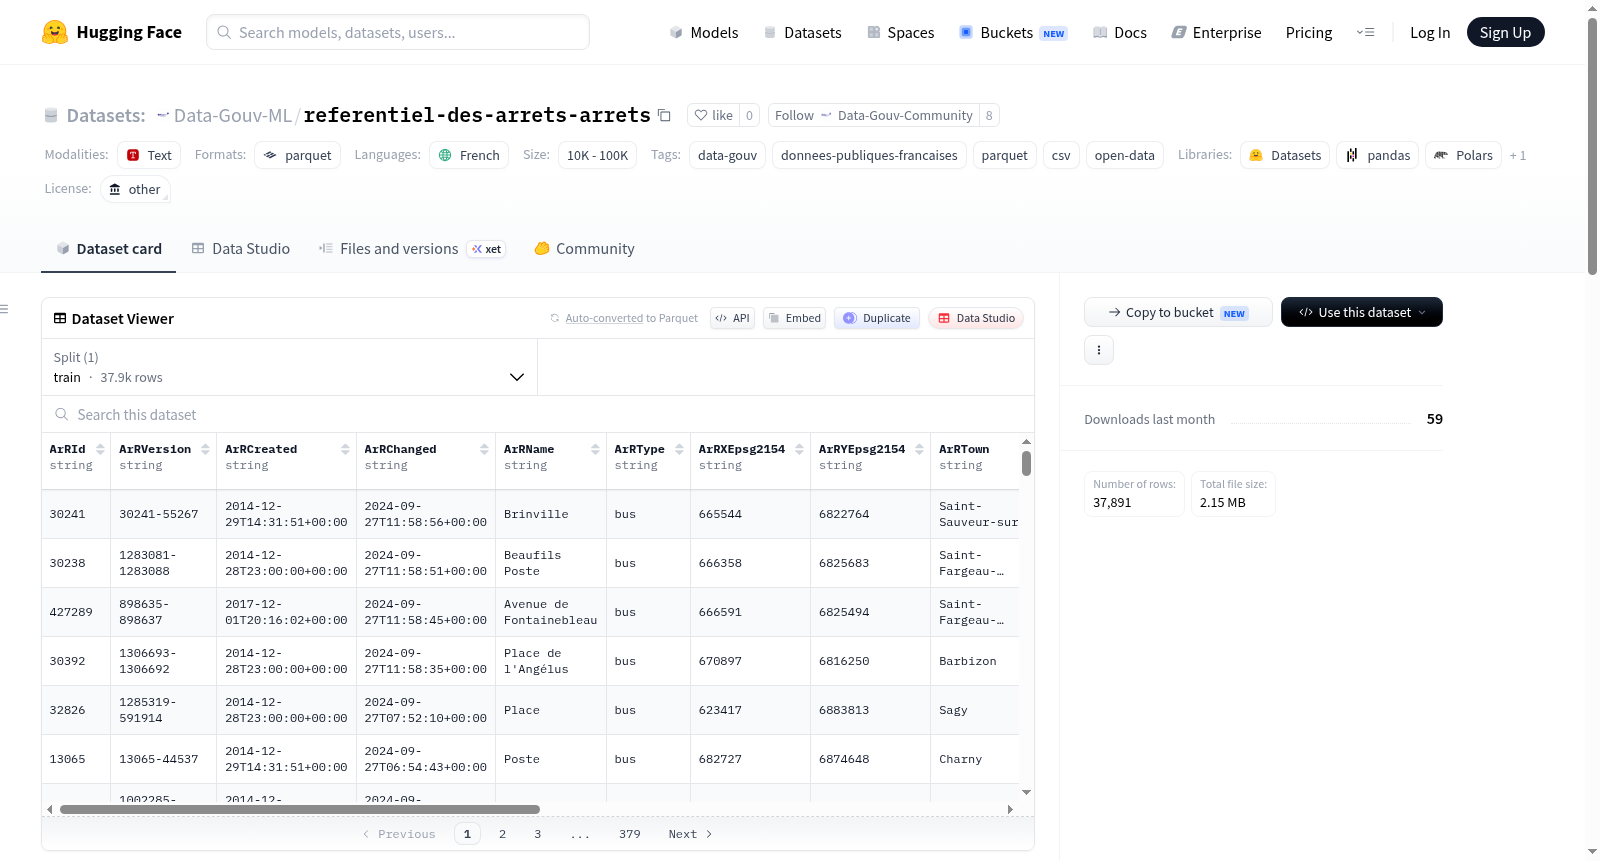Open Spaces in the top navigation

900,32
